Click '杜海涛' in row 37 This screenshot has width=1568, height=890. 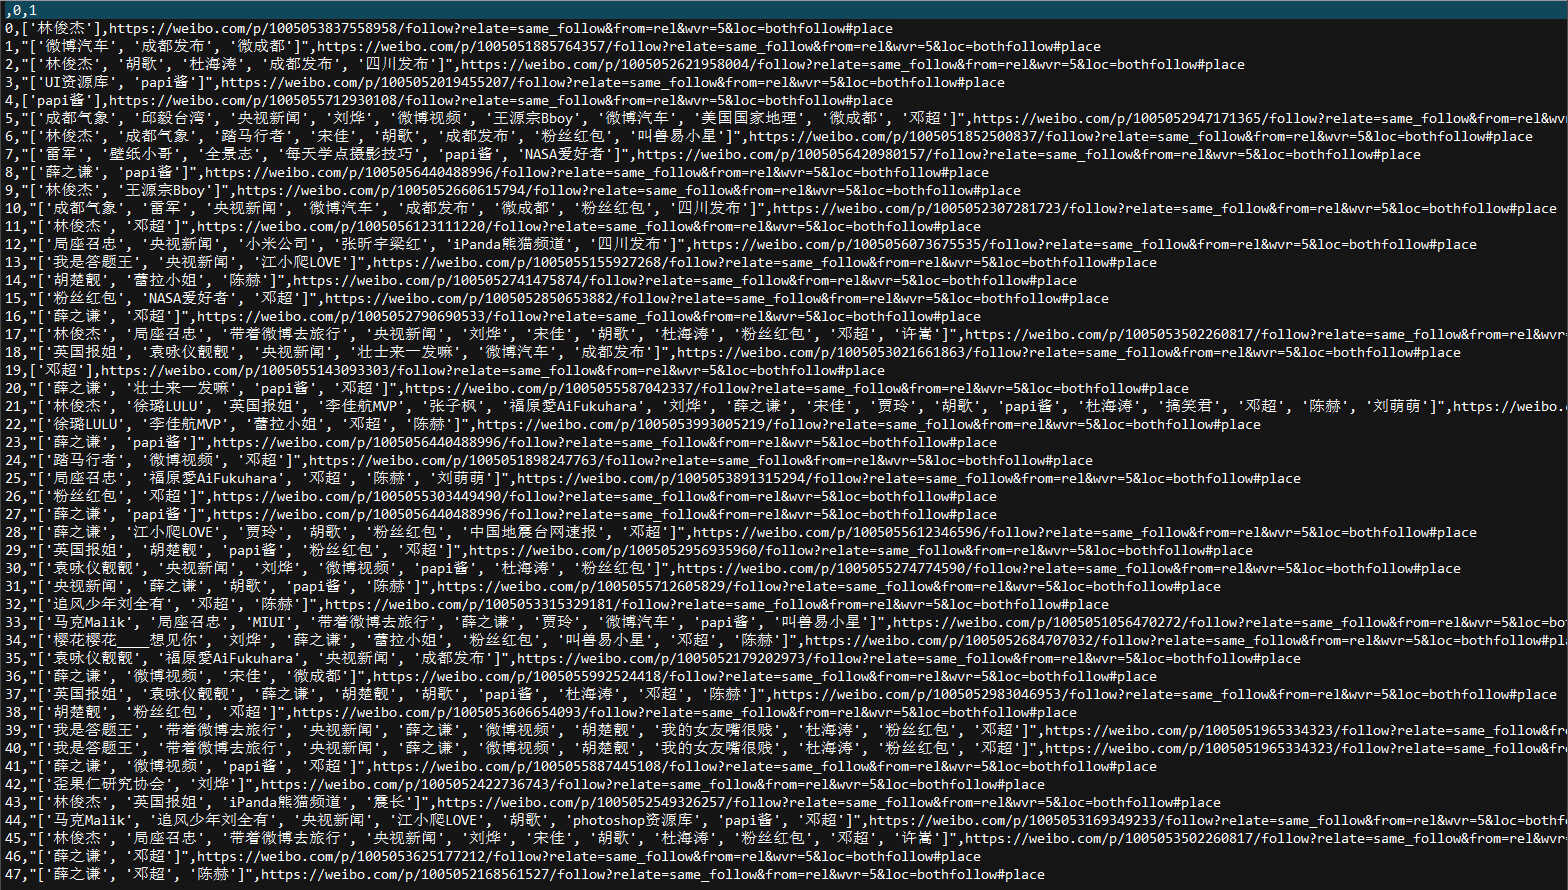click(x=589, y=694)
